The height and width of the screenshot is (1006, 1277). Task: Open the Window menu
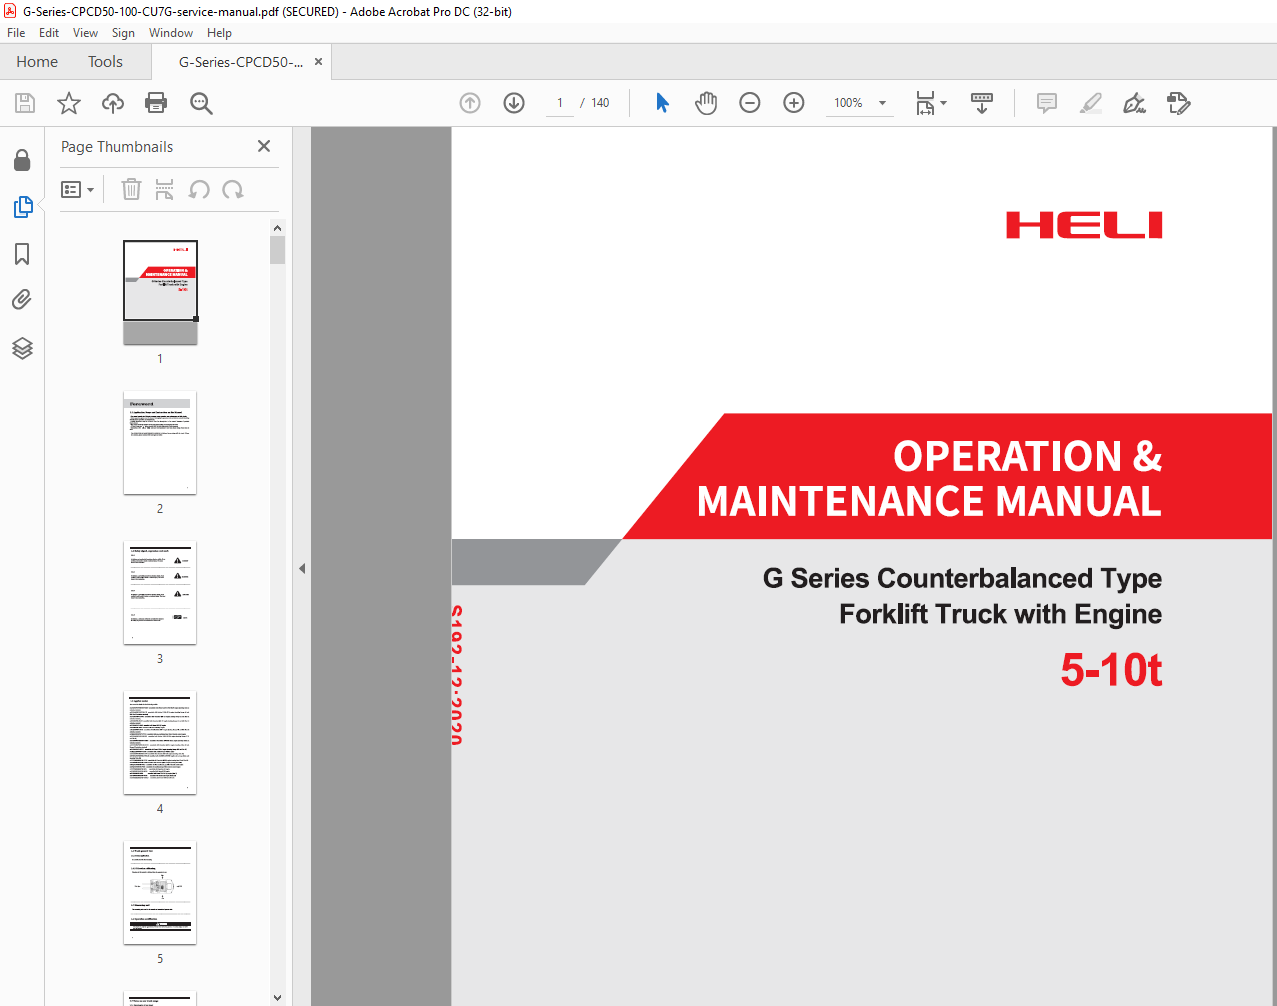[171, 33]
